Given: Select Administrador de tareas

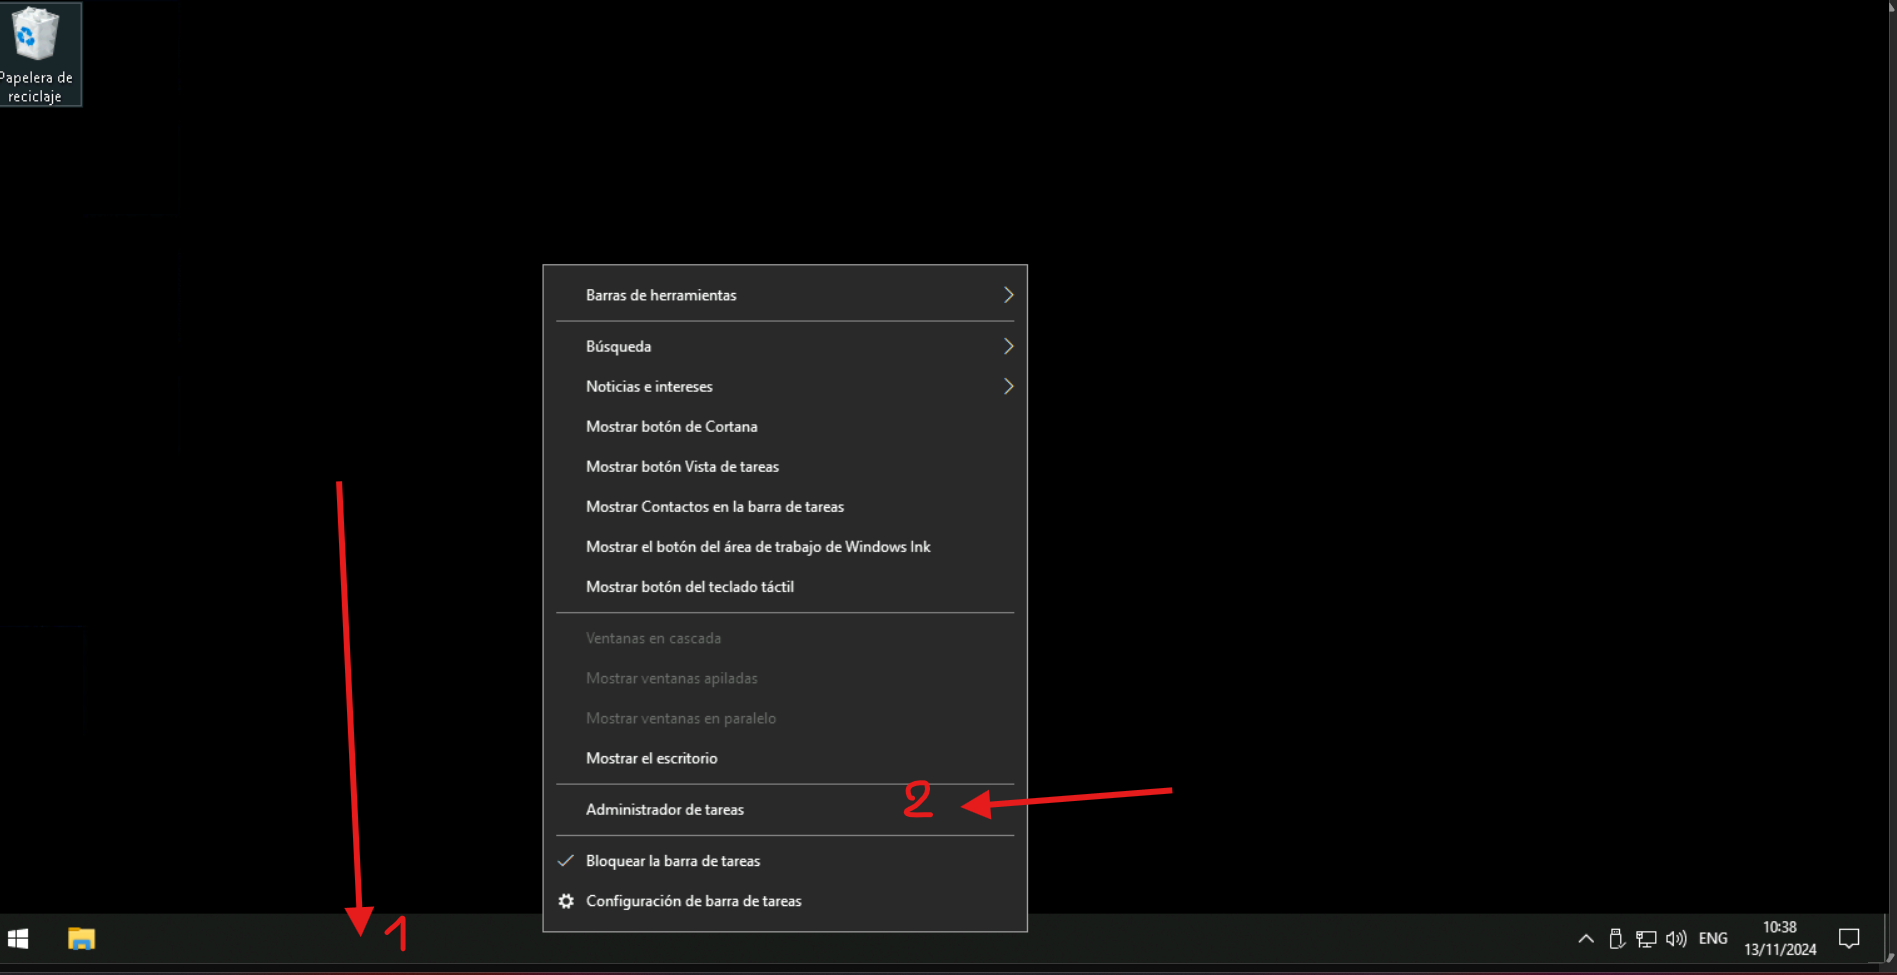Looking at the screenshot, I should coord(664,810).
